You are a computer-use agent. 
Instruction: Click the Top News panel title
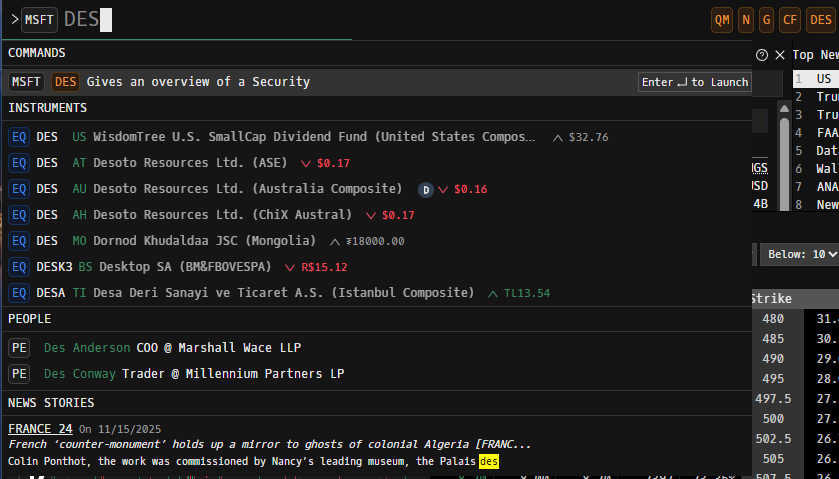pyautogui.click(x=815, y=55)
